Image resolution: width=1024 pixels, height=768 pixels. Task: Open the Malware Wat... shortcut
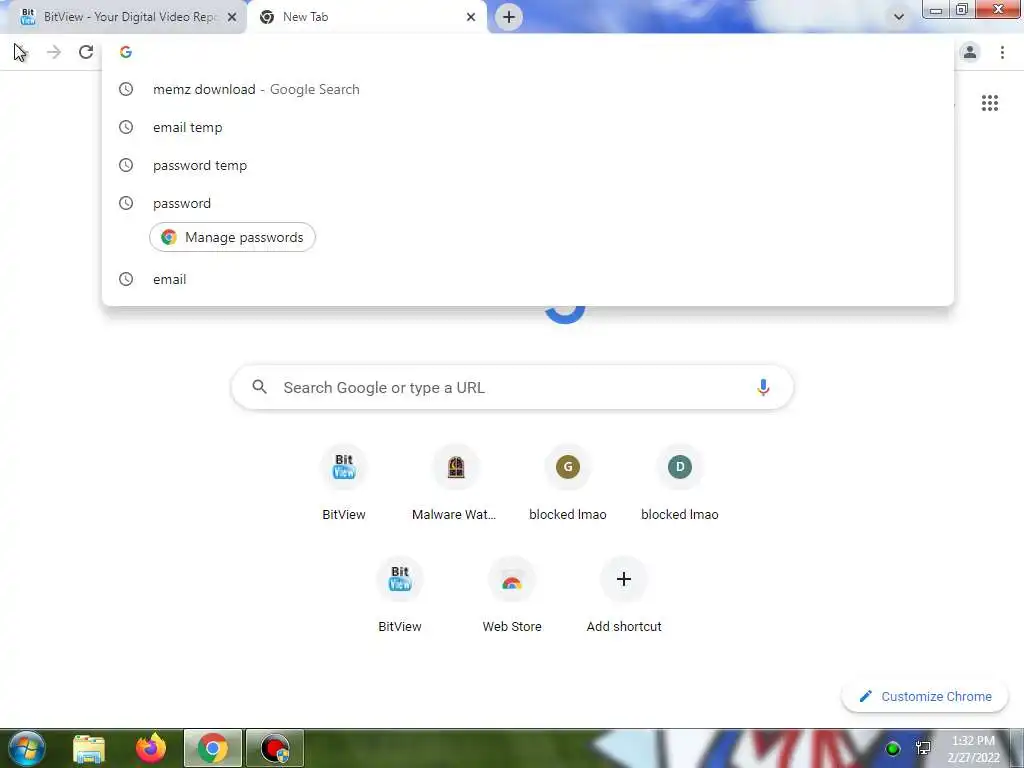pos(455,483)
